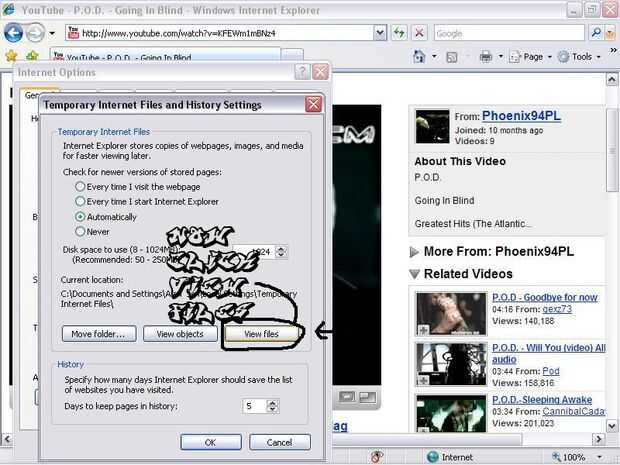Click the Sleeping Awake video thumbnail
The image size is (620, 465).
(x=451, y=414)
